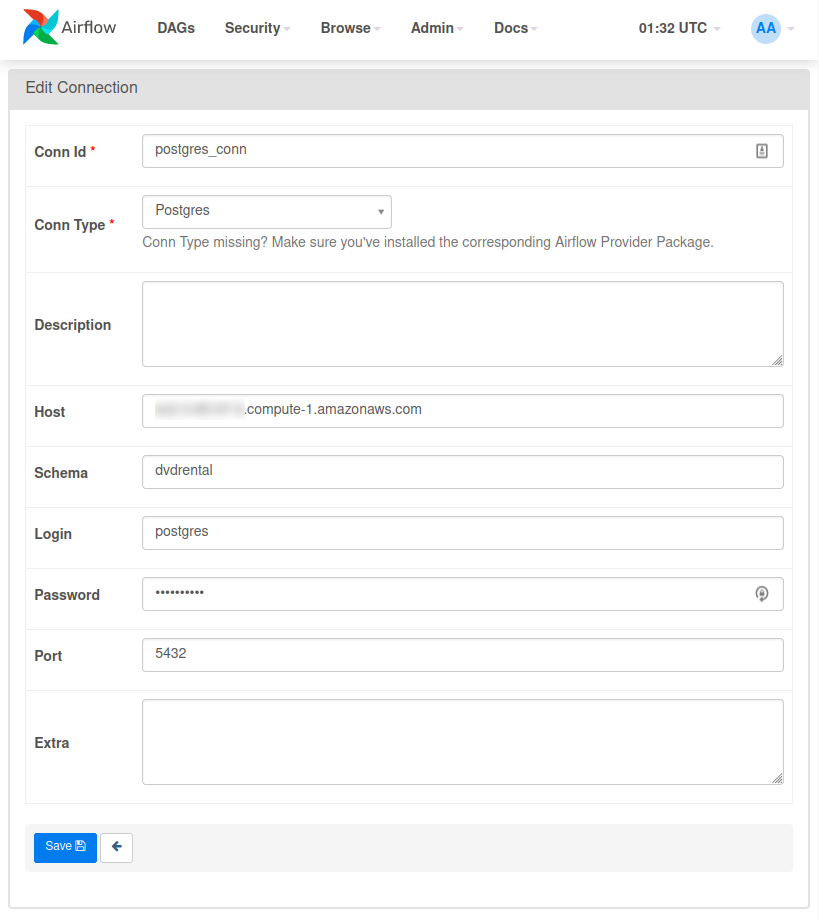Open the Admin menu
The width and height of the screenshot is (819, 919).
(x=436, y=28)
